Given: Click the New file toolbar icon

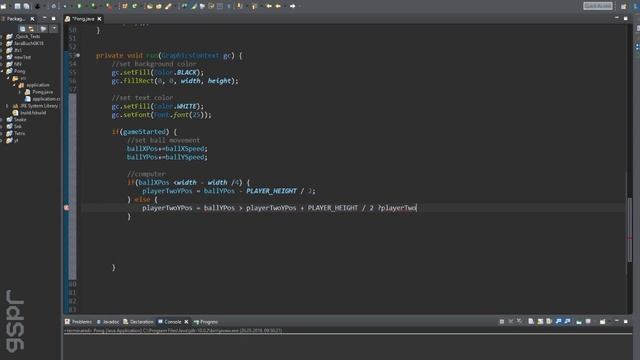Looking at the screenshot, I should (x=4, y=6).
